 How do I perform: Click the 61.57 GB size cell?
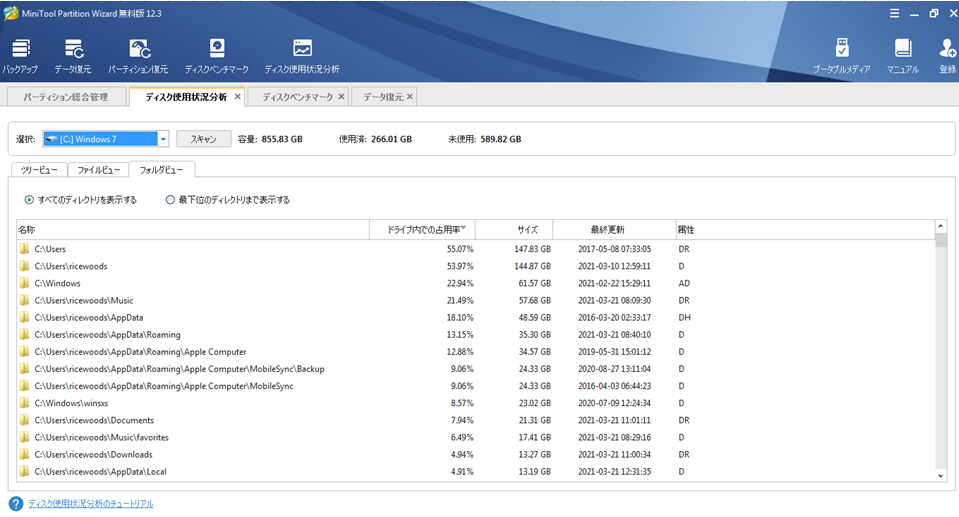535,283
